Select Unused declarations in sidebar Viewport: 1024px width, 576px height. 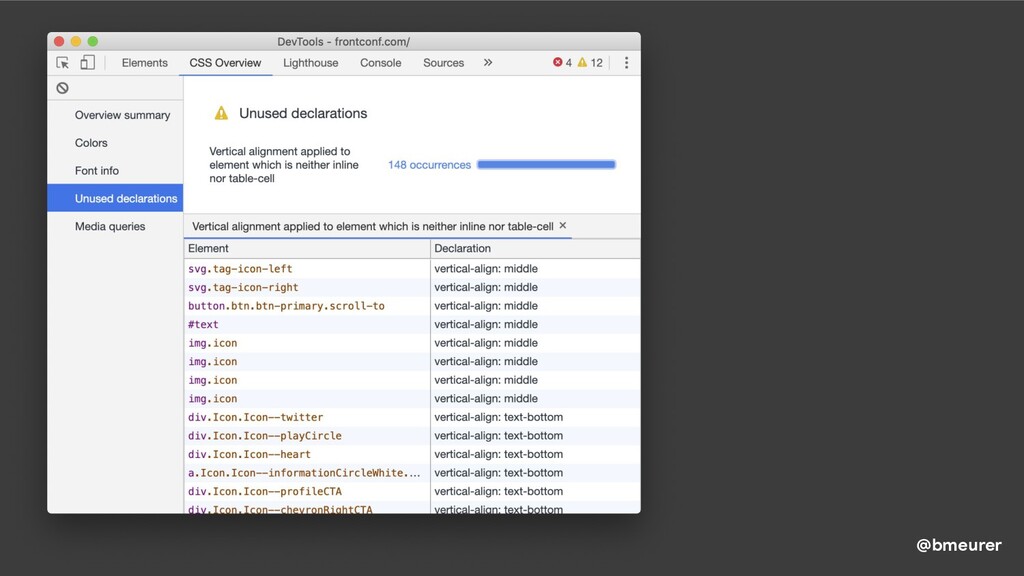coord(115,199)
